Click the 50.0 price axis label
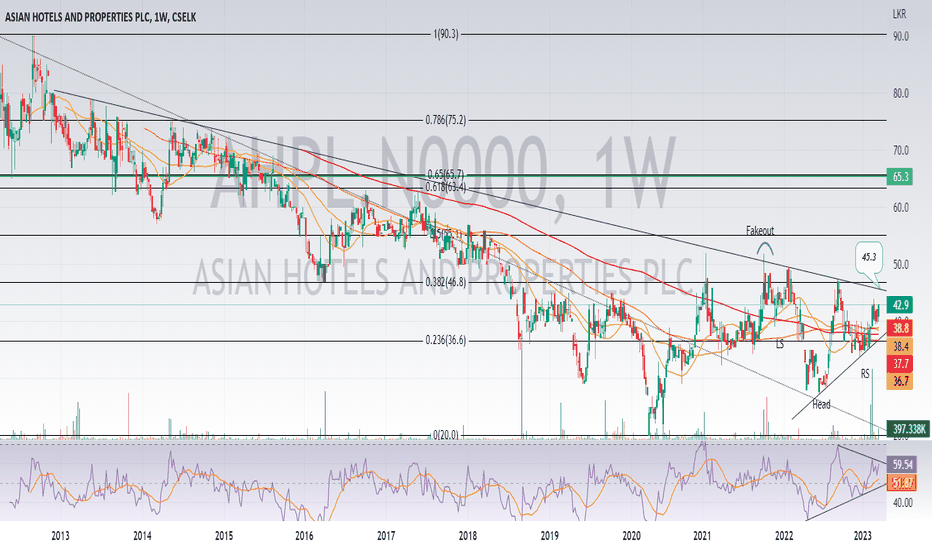Image resolution: width=932 pixels, height=550 pixels. (x=900, y=265)
